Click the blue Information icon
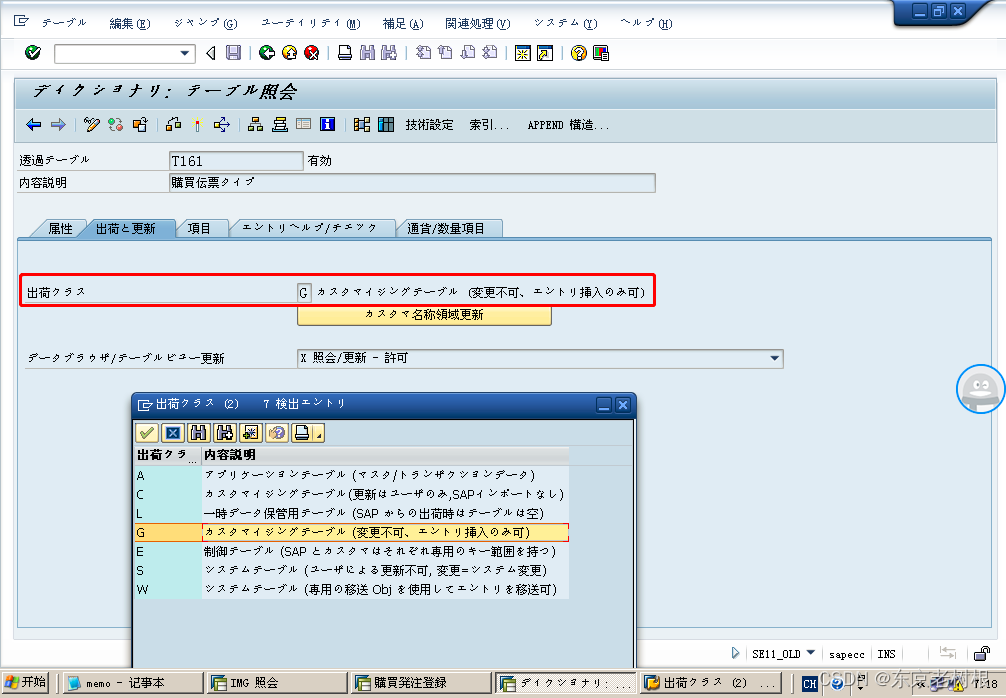The image size is (1006, 698). pos(327,124)
